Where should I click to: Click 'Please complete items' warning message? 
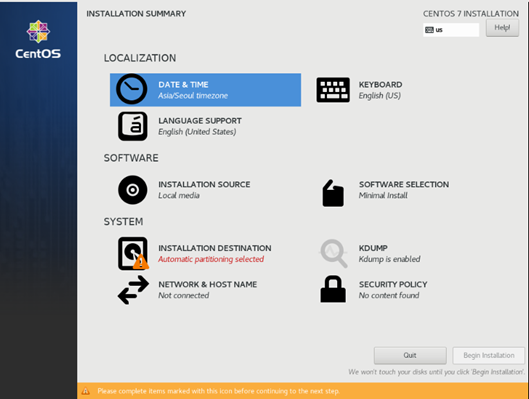pyautogui.click(x=218, y=391)
